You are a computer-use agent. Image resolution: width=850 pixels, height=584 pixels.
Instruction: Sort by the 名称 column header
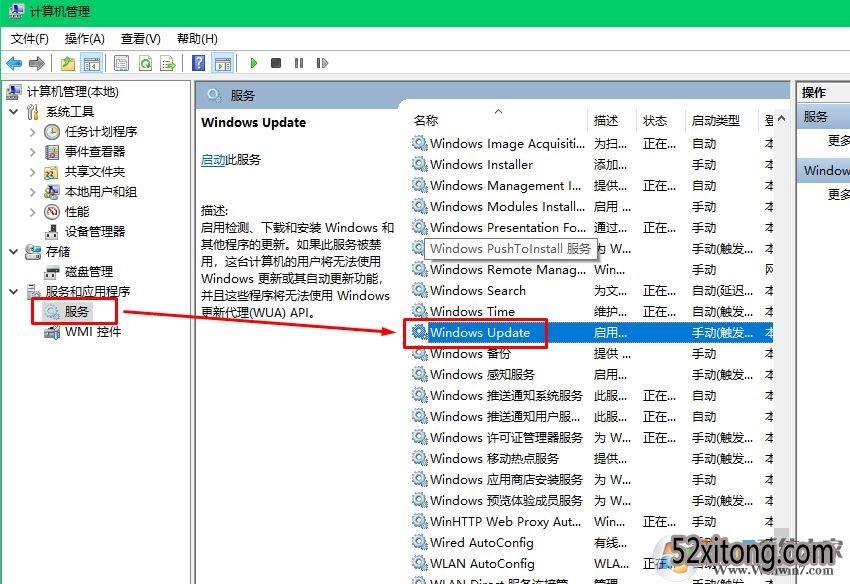(x=426, y=120)
